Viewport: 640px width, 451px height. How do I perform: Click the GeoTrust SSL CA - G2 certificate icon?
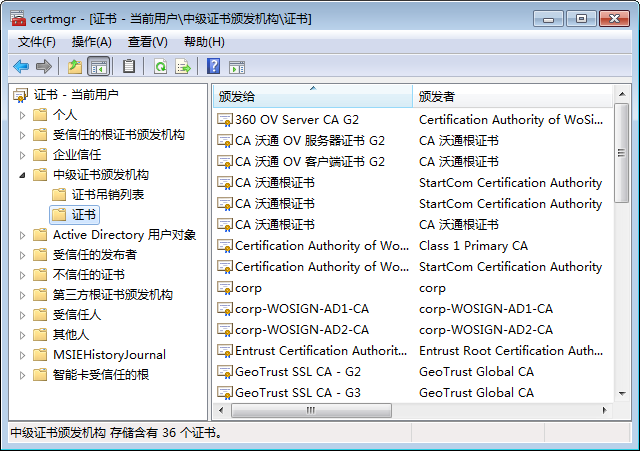click(224, 372)
